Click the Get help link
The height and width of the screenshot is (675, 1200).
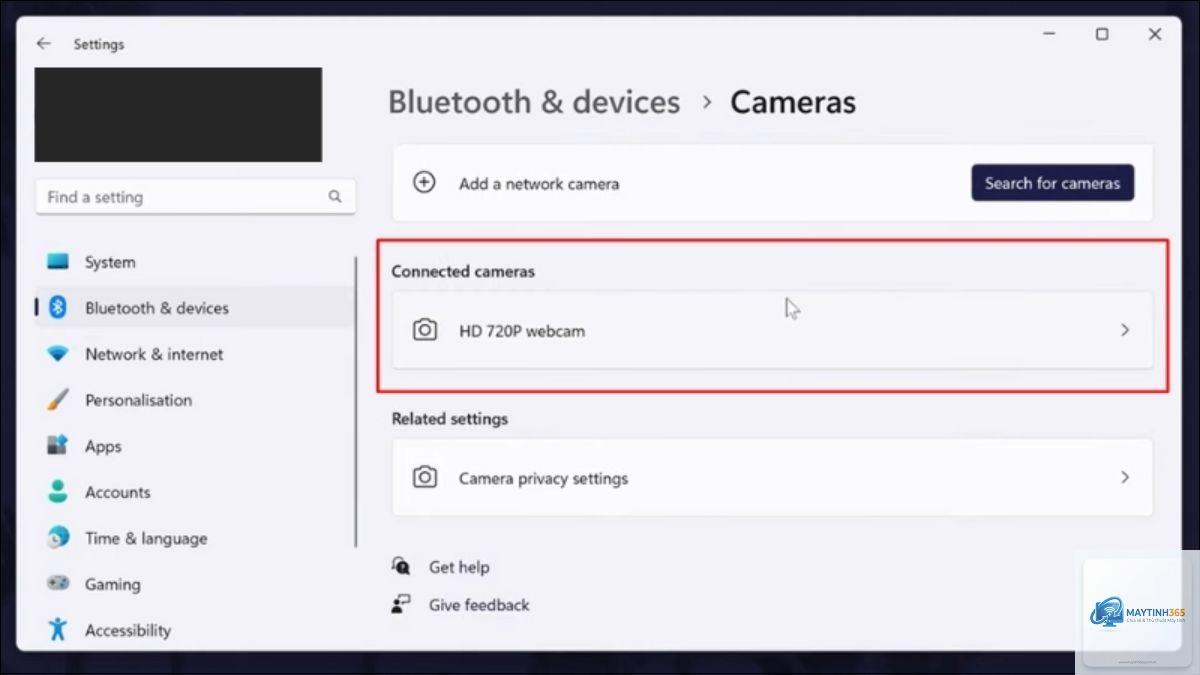pos(459,567)
